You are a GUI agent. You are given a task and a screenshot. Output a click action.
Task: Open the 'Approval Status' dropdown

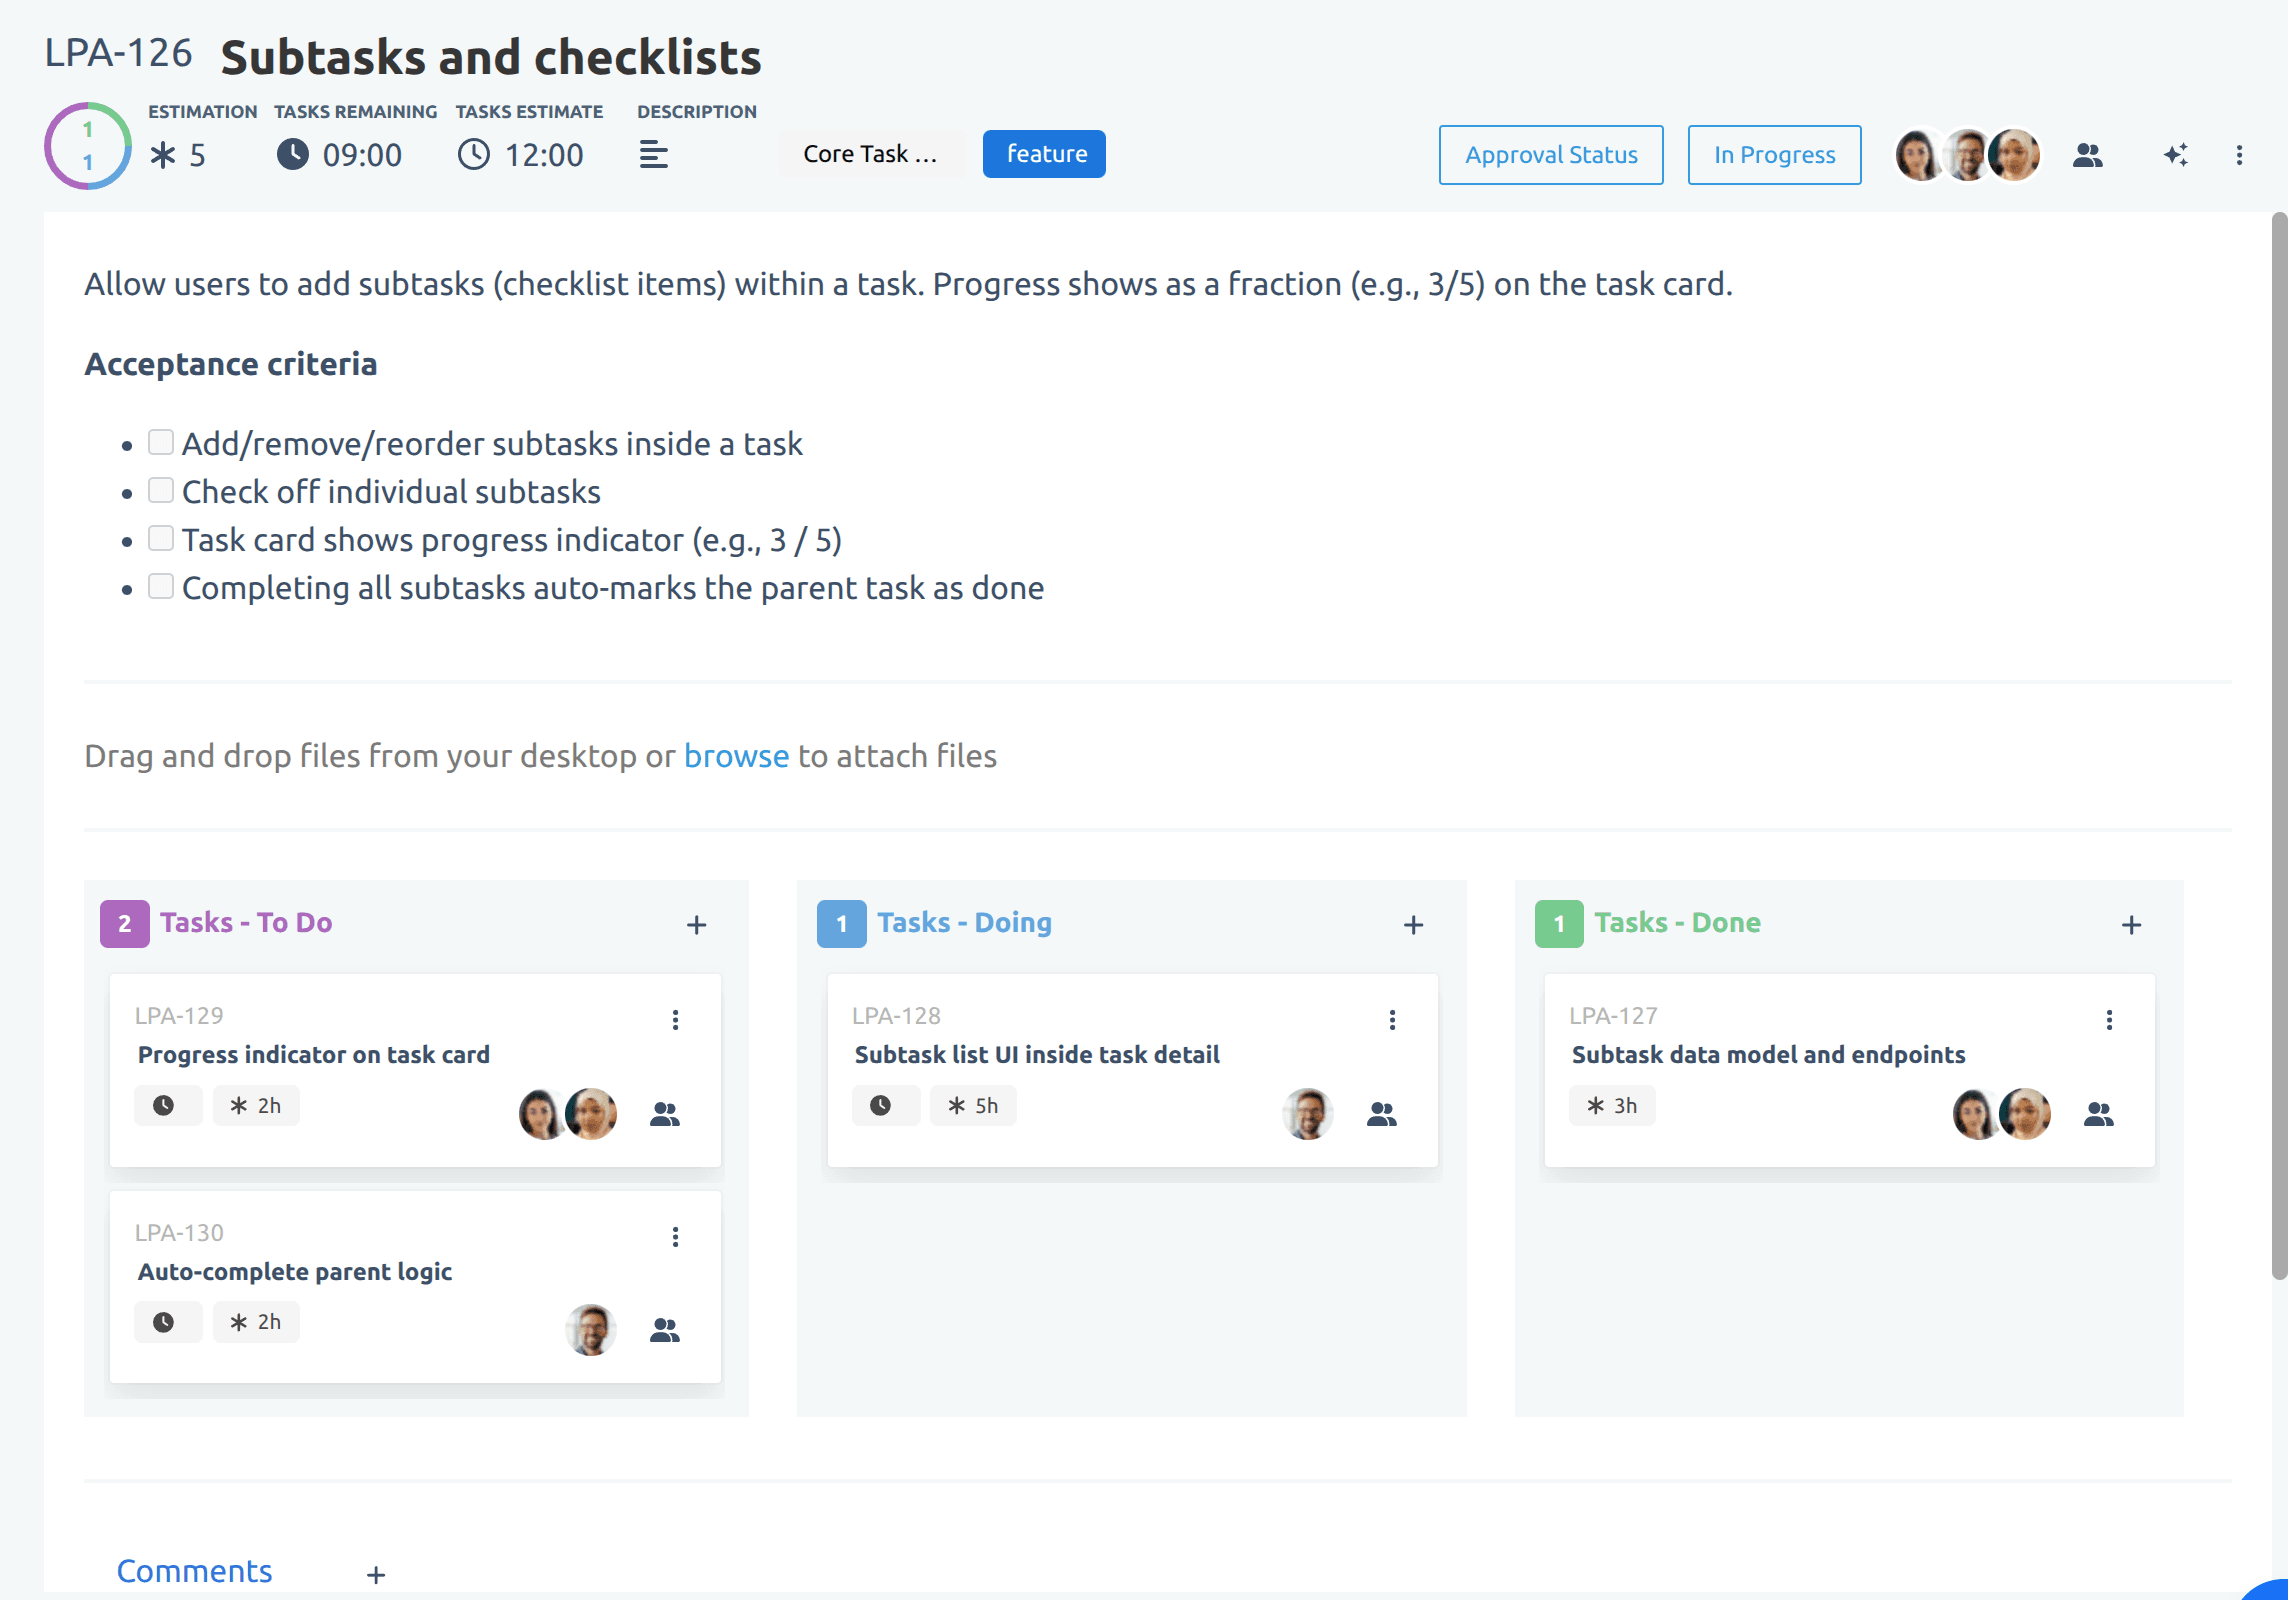[x=1550, y=154]
